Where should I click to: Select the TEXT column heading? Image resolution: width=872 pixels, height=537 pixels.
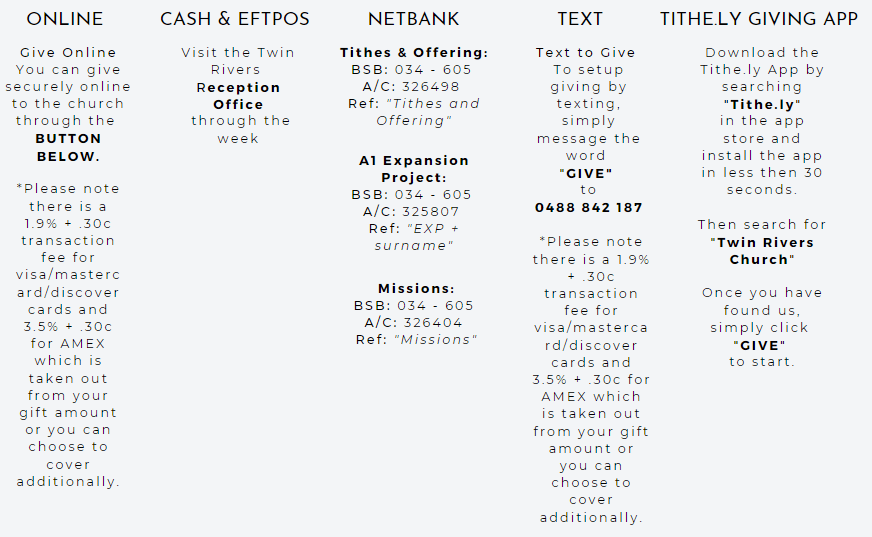tap(580, 19)
